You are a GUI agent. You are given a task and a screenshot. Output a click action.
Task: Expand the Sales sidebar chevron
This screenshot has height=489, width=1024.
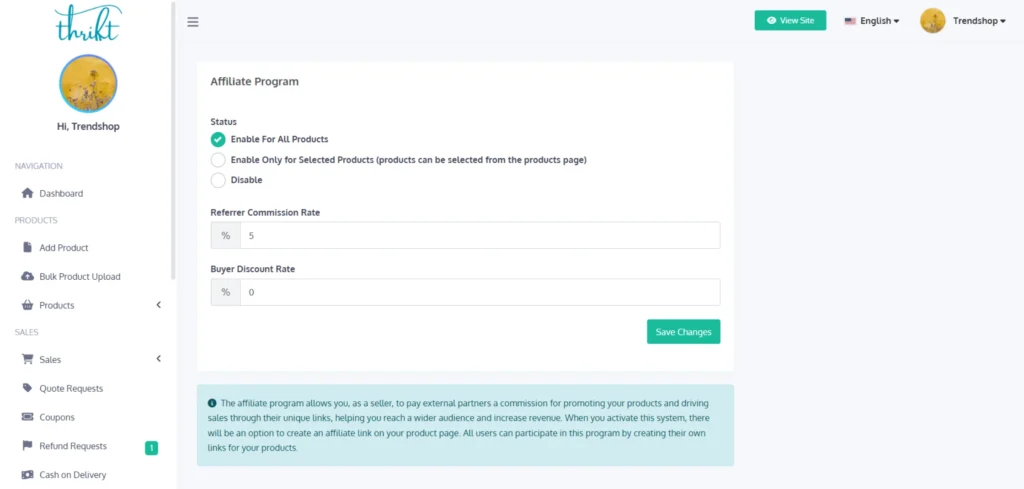coord(158,359)
